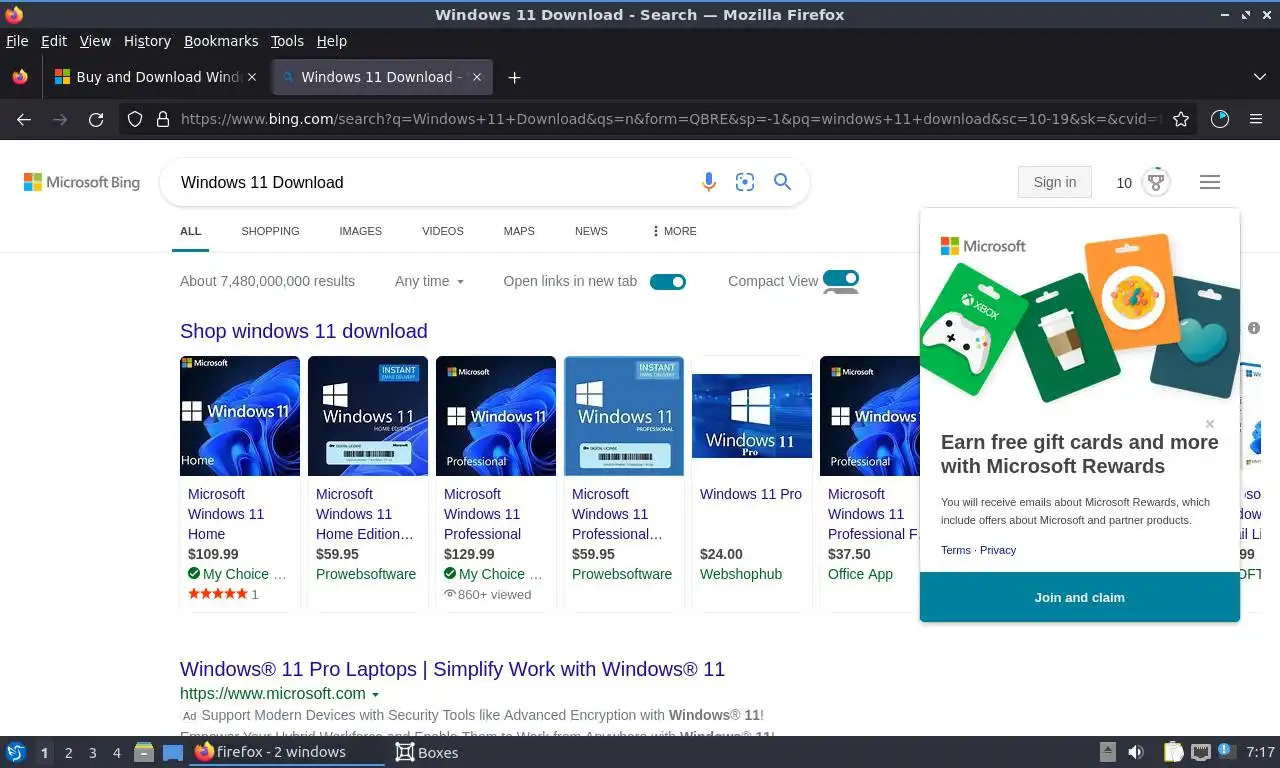The height and width of the screenshot is (768, 1280).
Task: Click the clipboard tray icon
Action: [x=1174, y=752]
